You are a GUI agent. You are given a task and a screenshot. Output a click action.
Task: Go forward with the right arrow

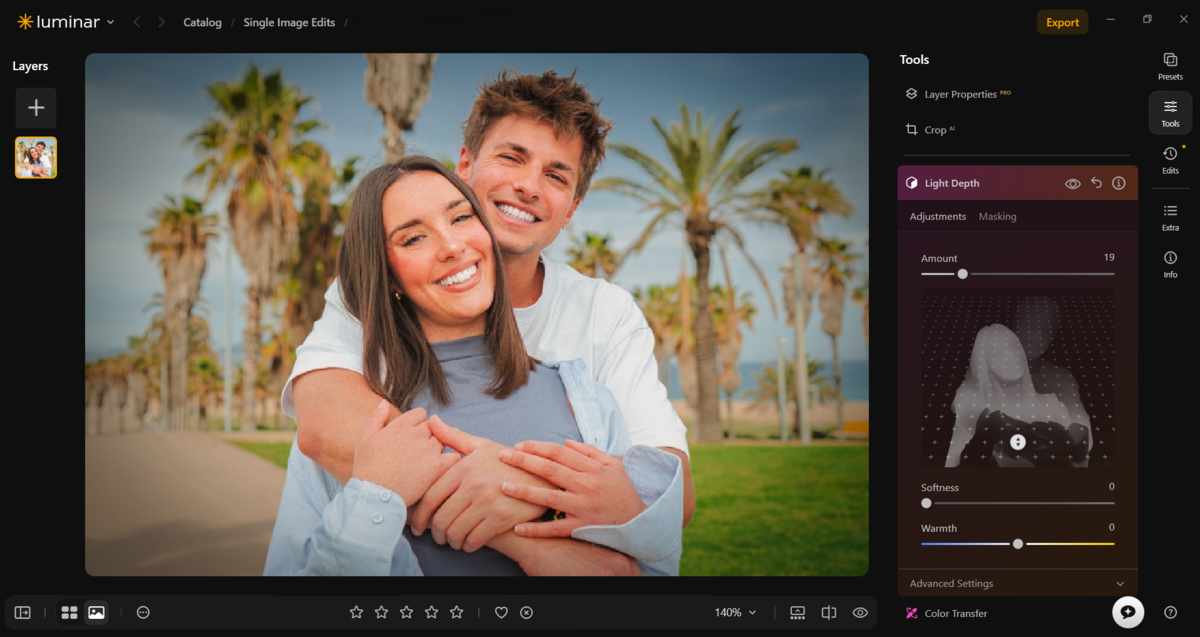click(x=161, y=22)
